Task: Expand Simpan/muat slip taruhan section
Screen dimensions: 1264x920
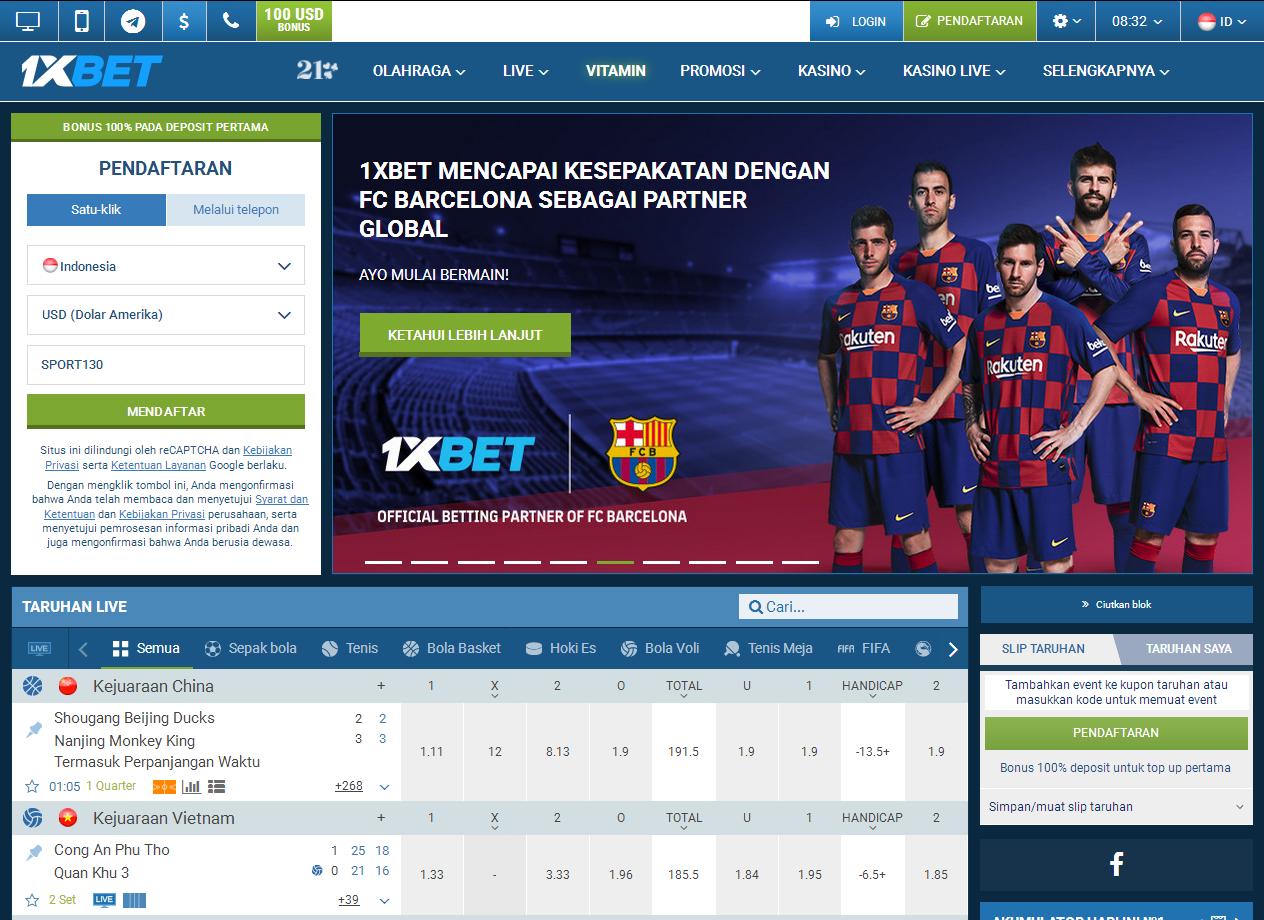Action: 1116,807
